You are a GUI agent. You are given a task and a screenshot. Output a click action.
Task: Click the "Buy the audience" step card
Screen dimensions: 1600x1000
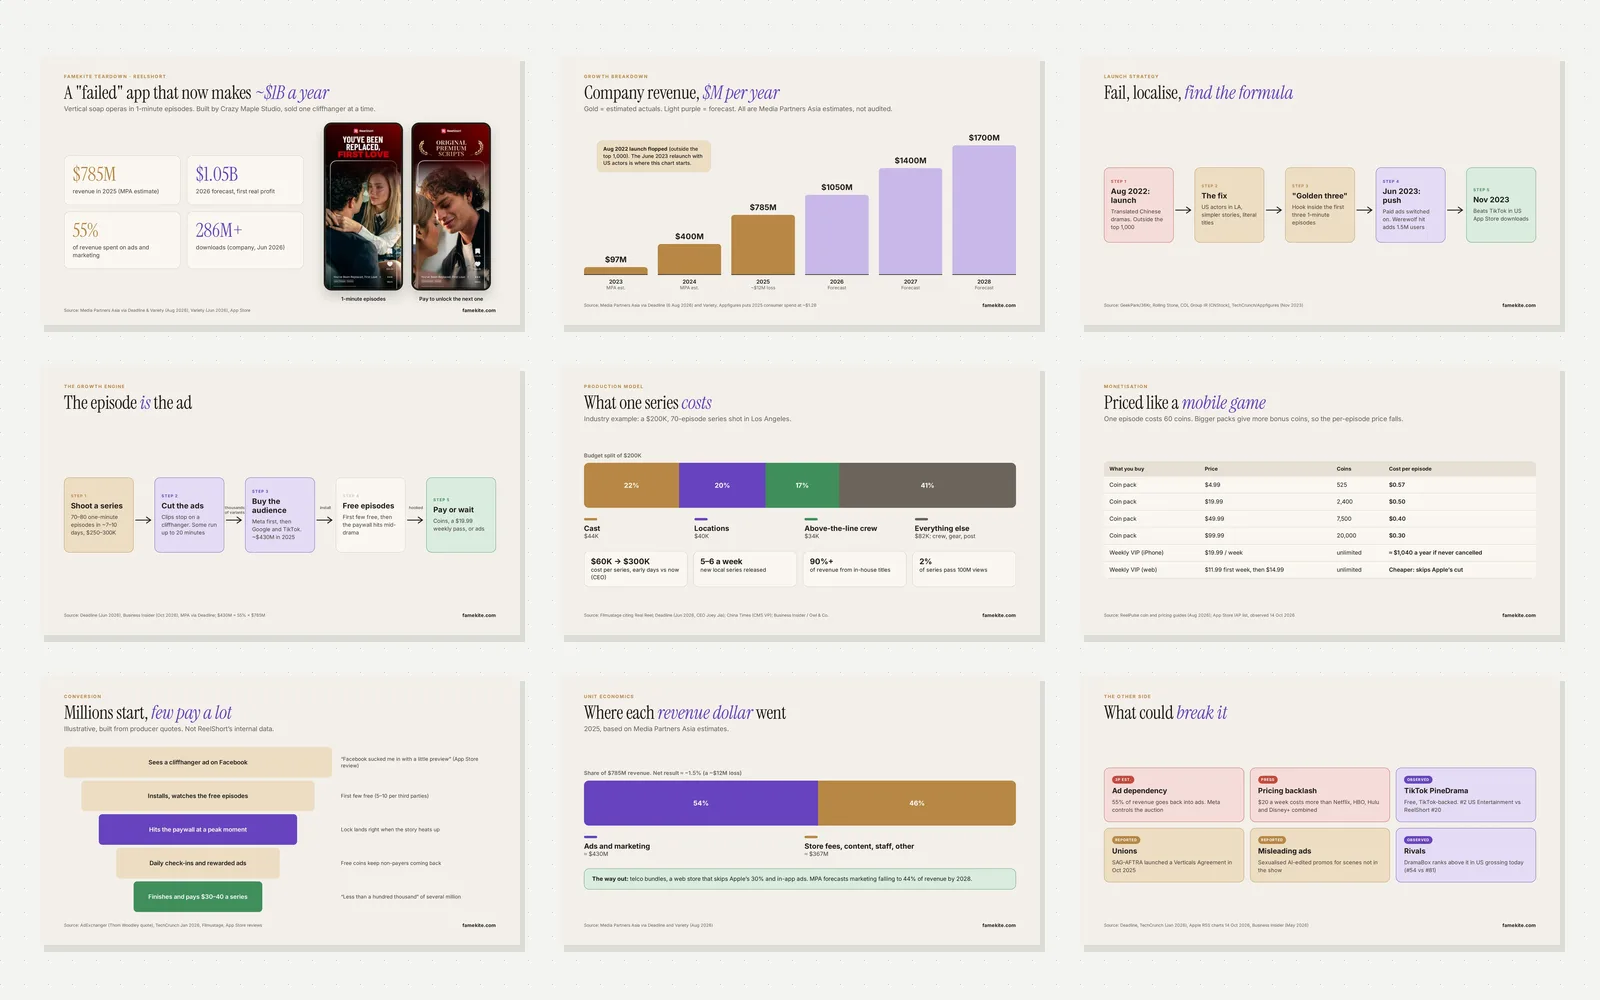280,515
